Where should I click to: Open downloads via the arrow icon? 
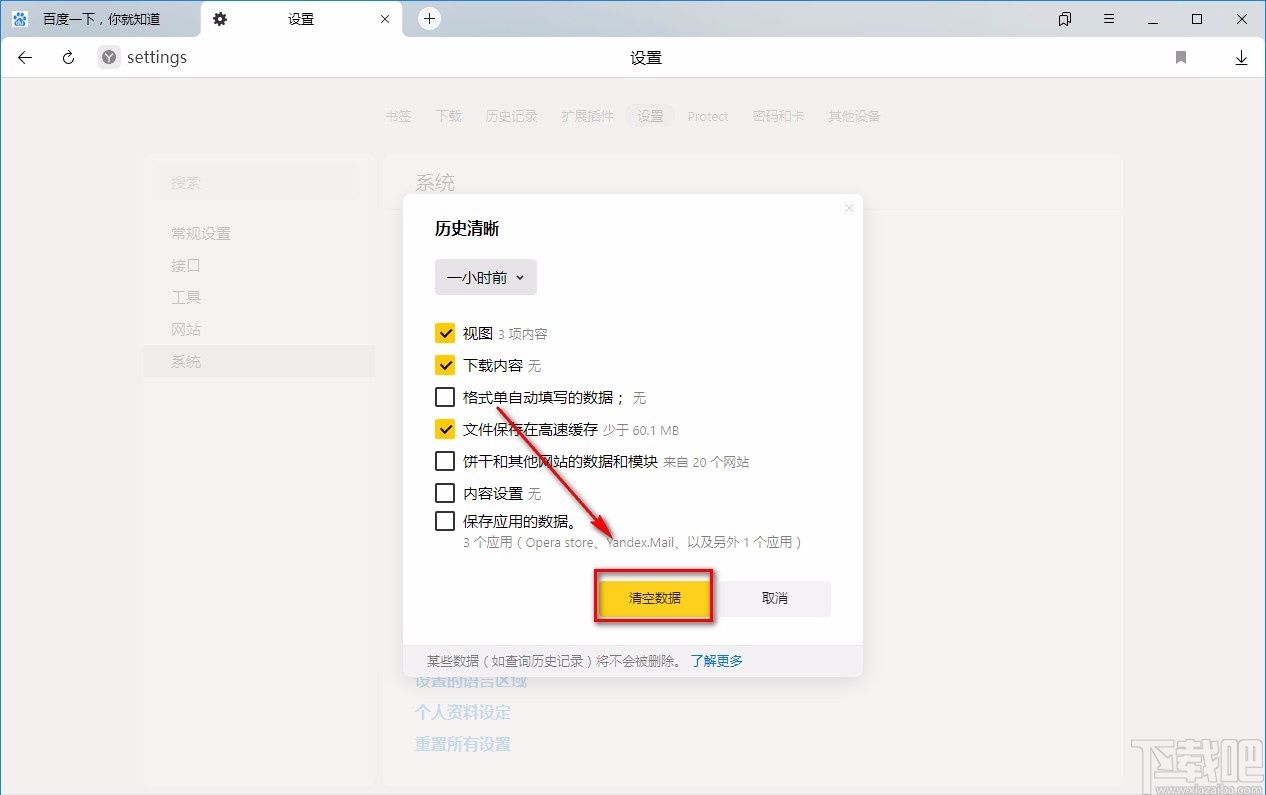(1242, 57)
